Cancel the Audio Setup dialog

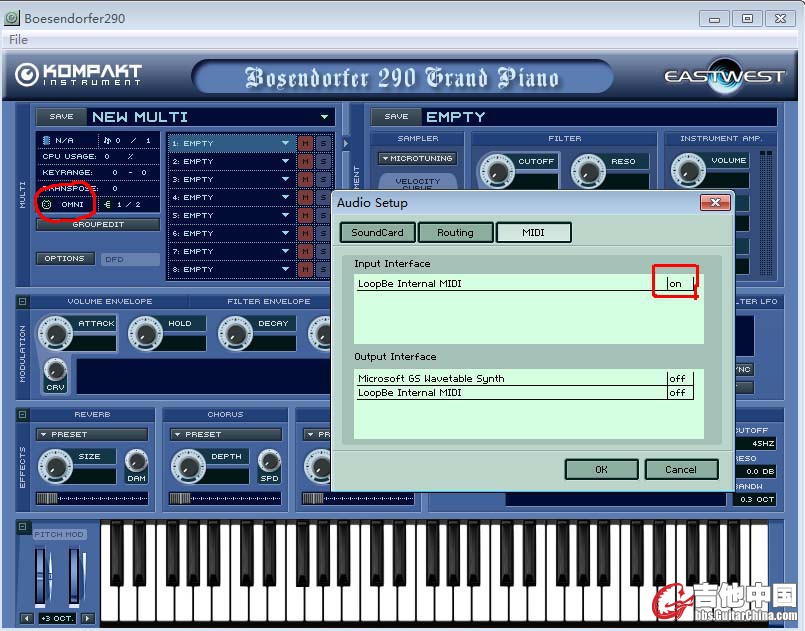click(x=681, y=469)
